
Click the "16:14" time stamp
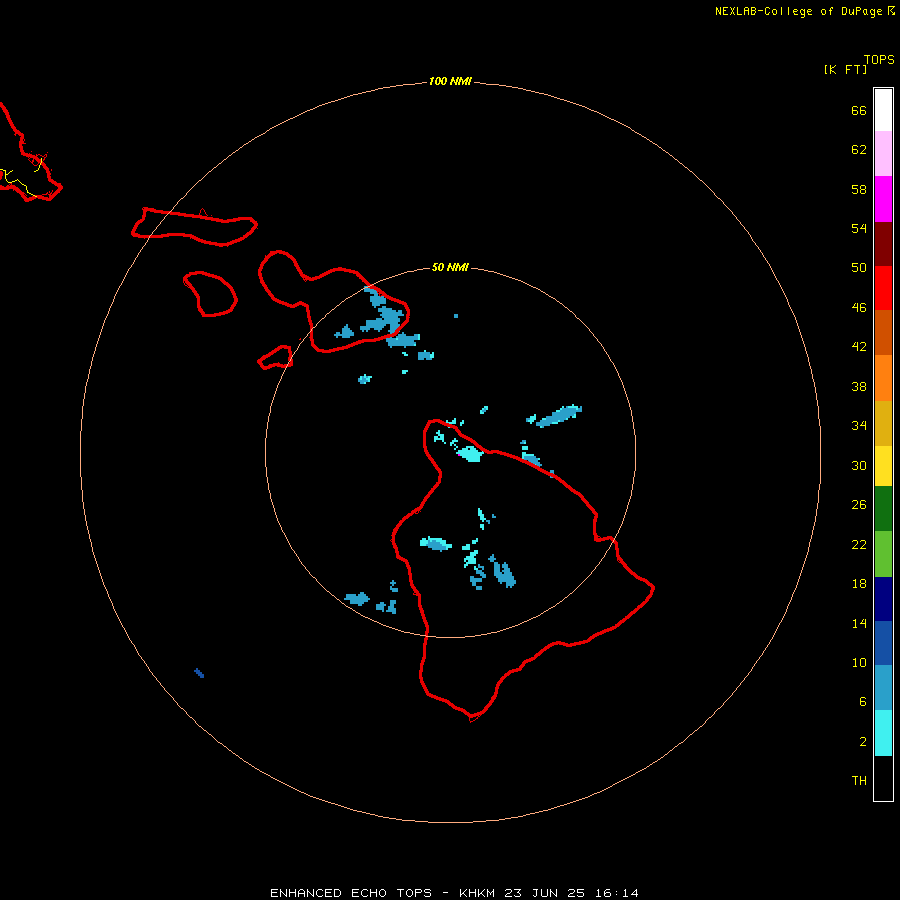pyautogui.click(x=616, y=893)
